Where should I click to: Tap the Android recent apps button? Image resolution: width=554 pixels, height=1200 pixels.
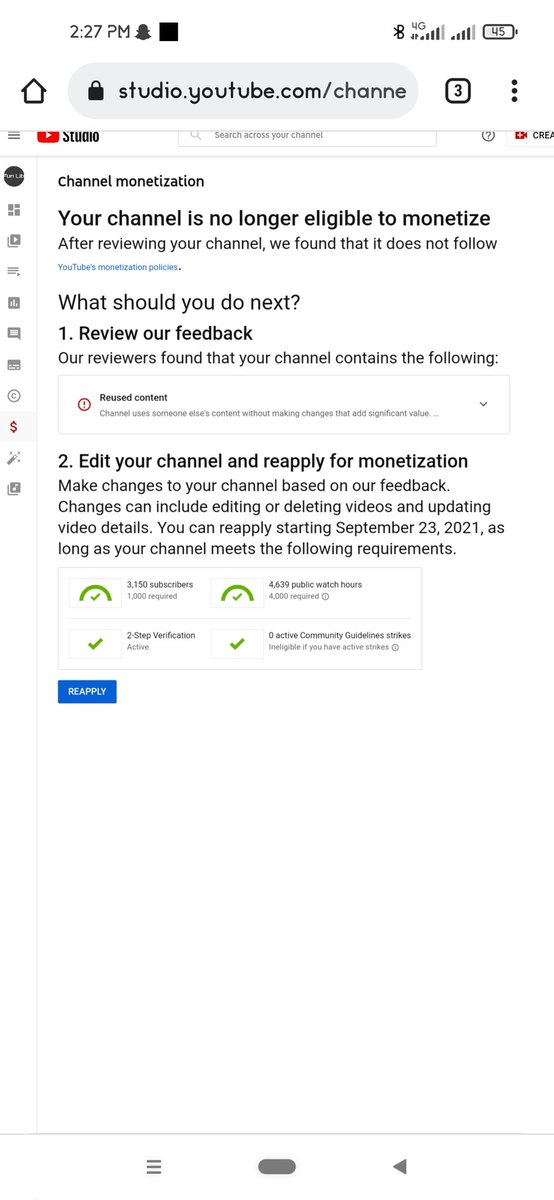point(154,1166)
